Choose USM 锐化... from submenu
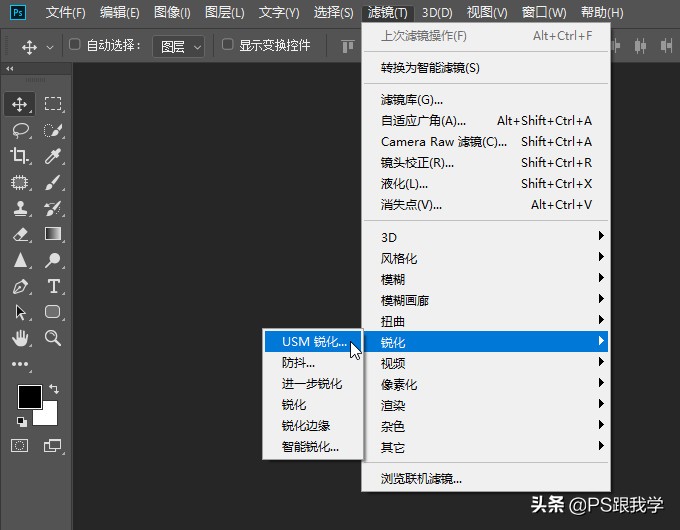 tap(313, 341)
